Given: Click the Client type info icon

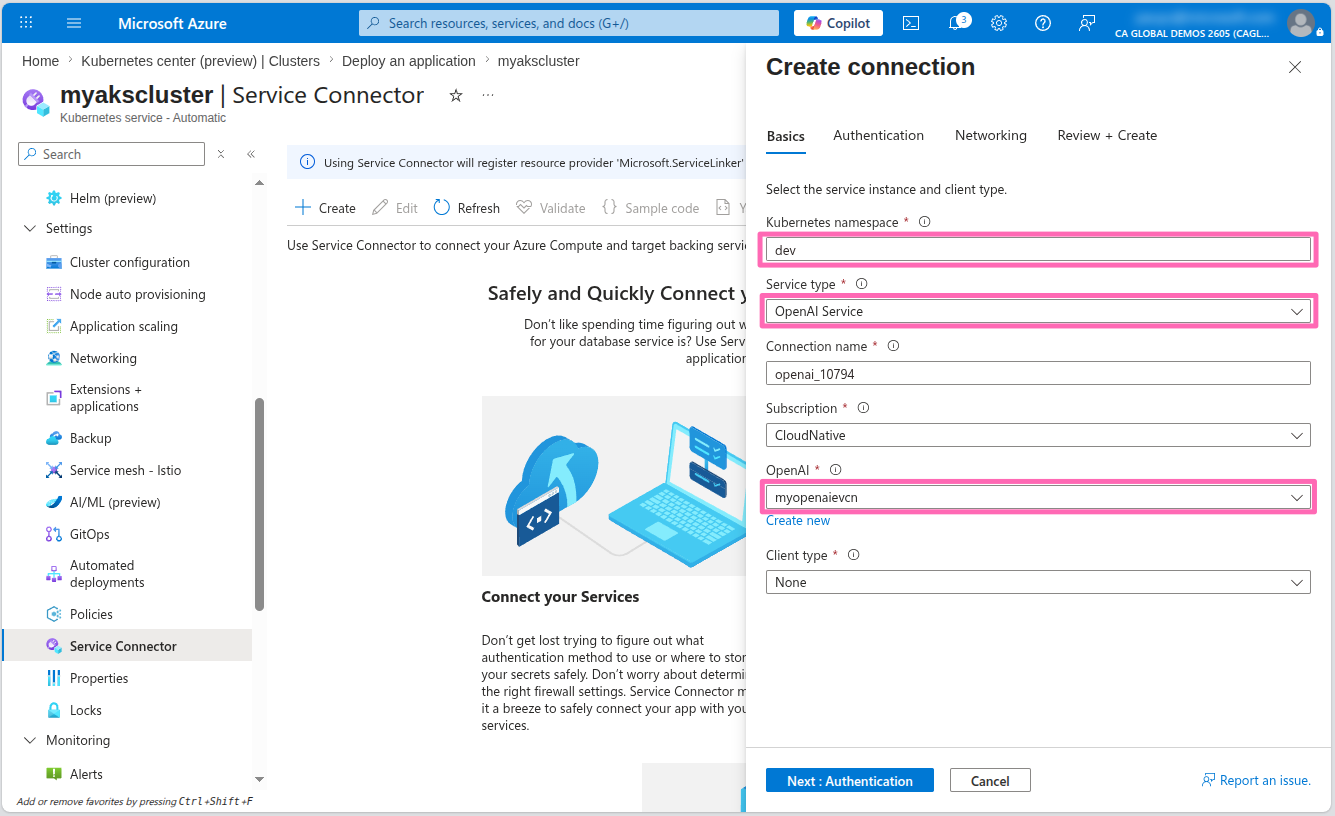Looking at the screenshot, I should click(x=853, y=555).
